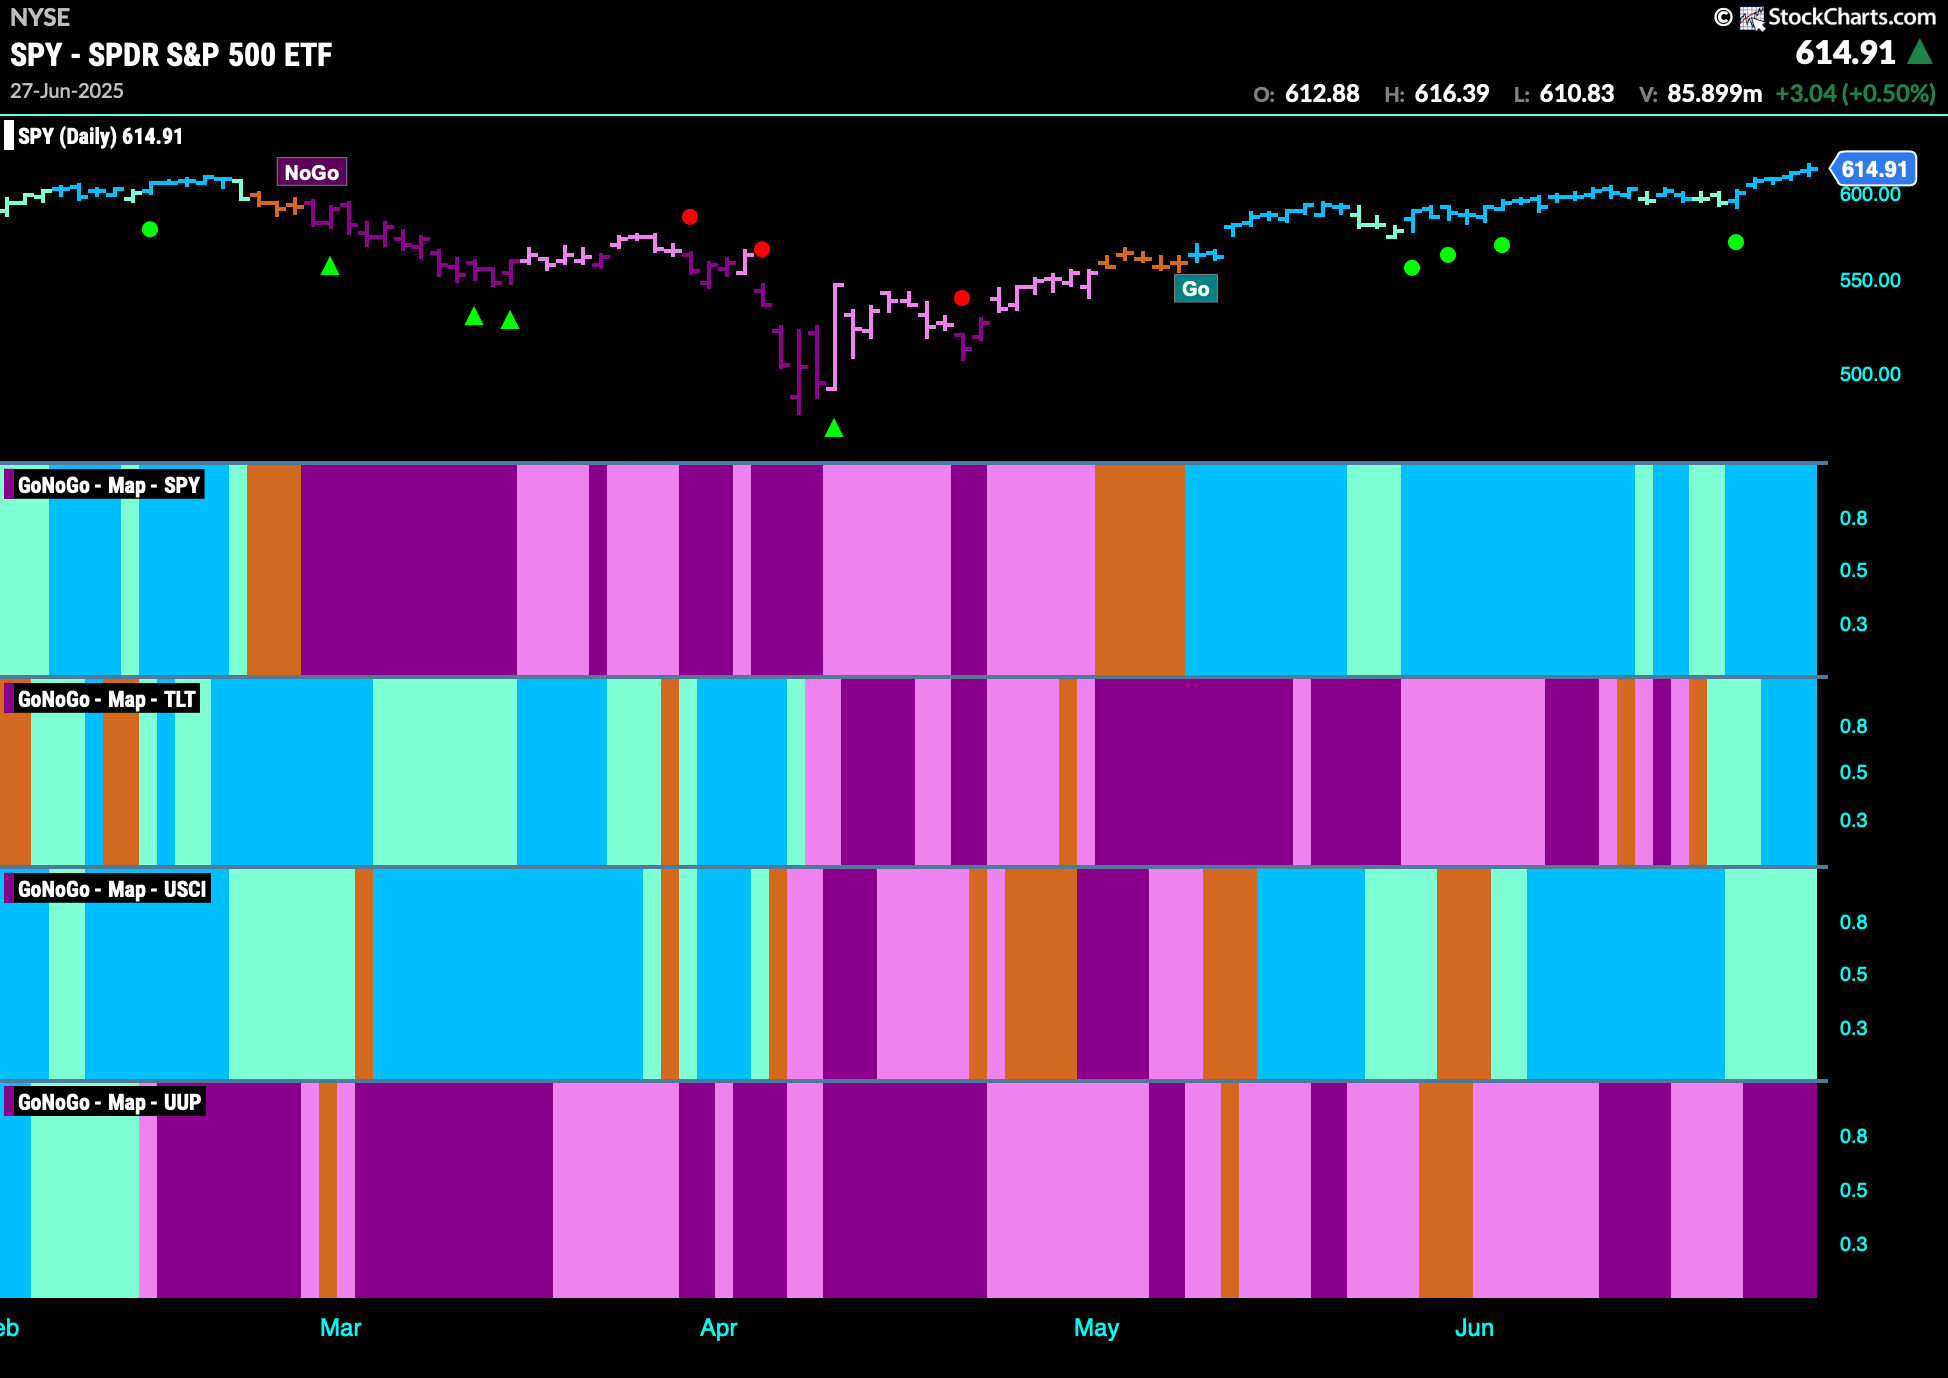
Task: Select the Jun label on the time axis
Action: tap(1474, 1327)
